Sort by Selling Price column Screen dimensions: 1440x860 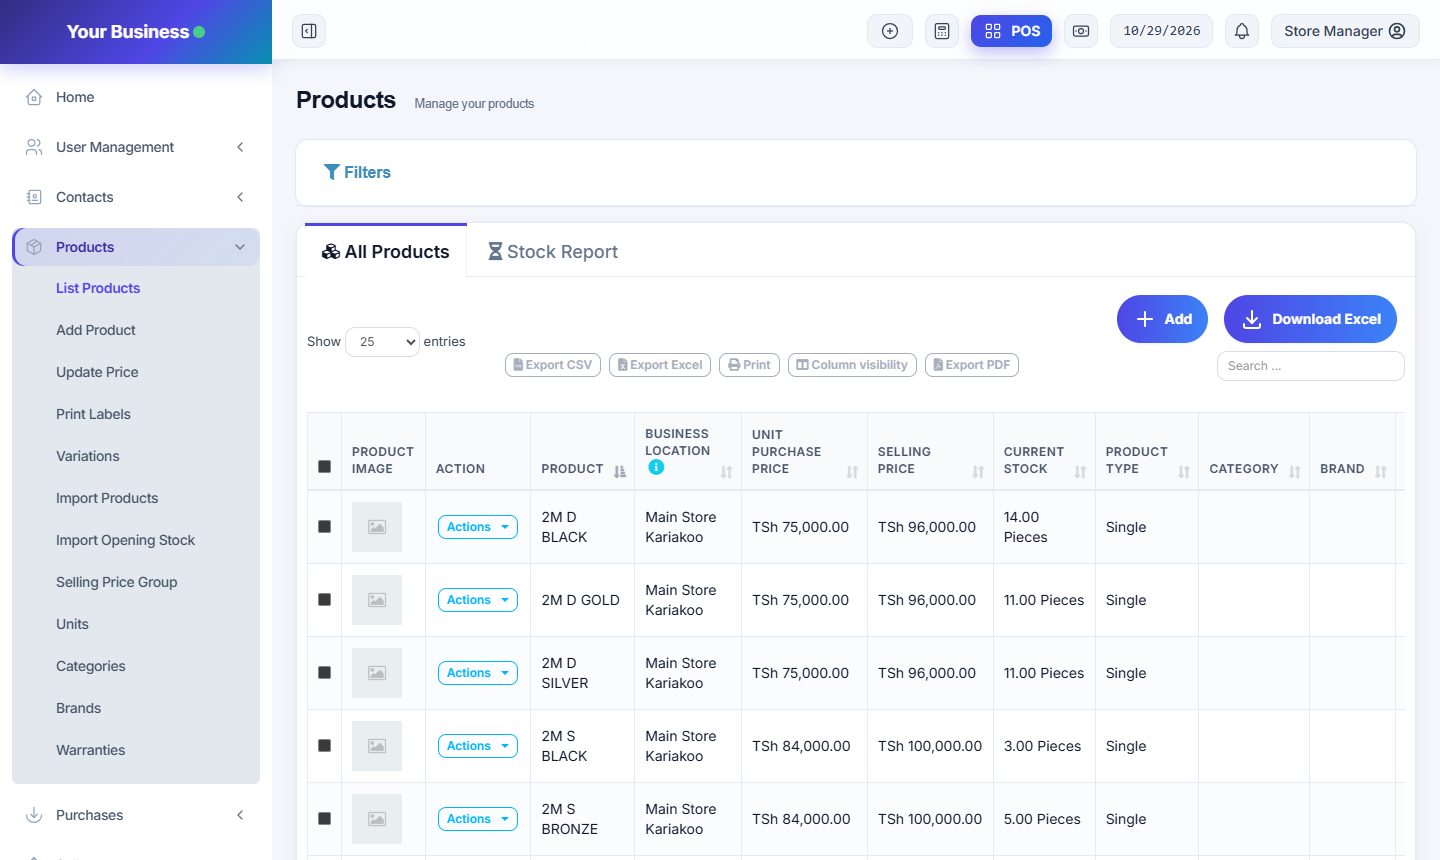pyautogui.click(x=978, y=471)
